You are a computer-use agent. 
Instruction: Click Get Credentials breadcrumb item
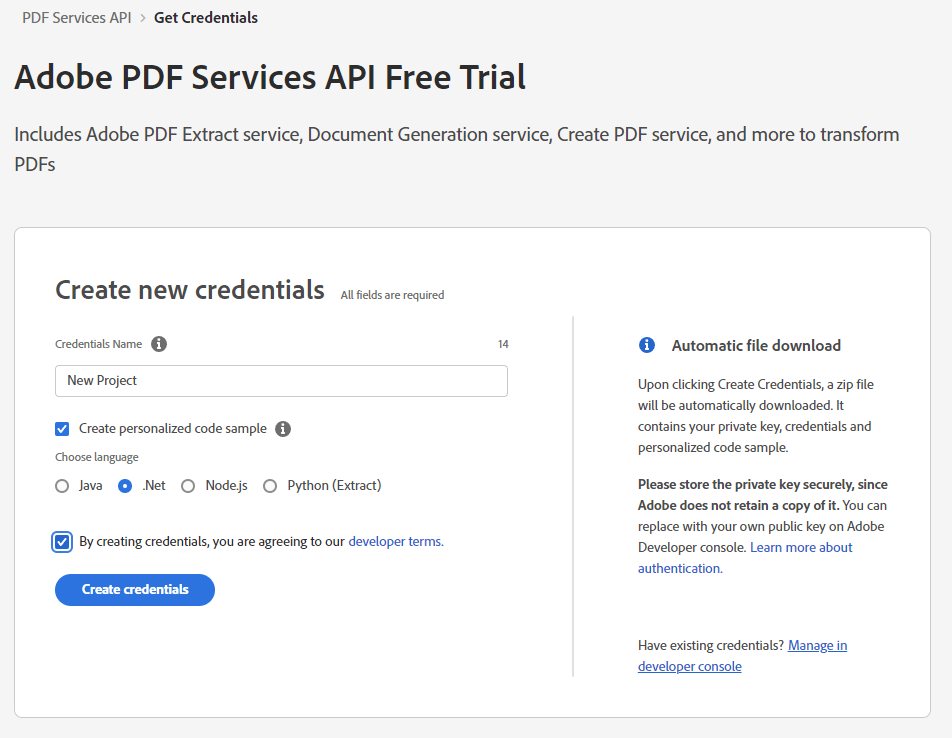(206, 18)
